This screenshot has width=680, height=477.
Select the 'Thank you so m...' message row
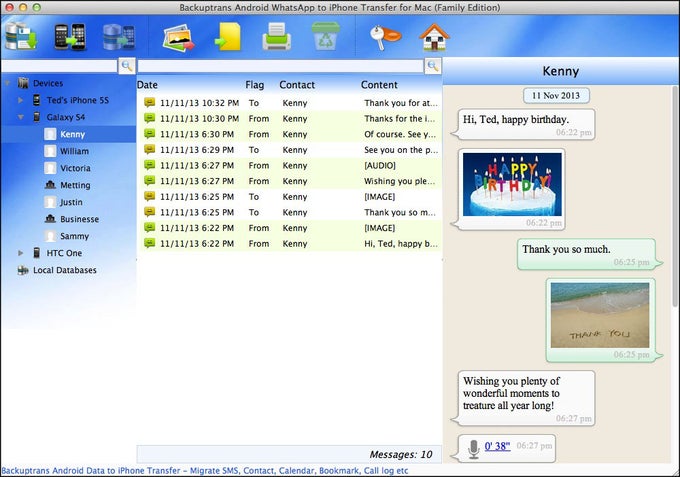click(x=290, y=212)
